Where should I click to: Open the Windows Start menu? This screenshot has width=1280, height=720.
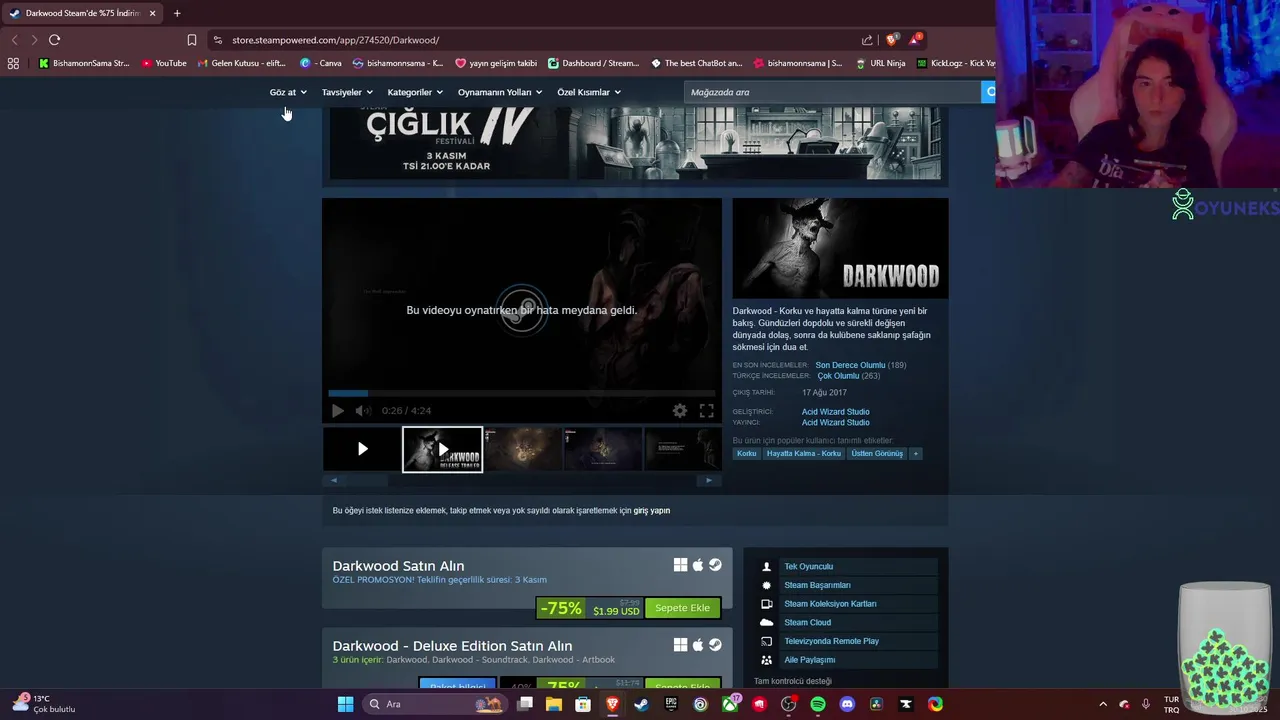(x=345, y=704)
